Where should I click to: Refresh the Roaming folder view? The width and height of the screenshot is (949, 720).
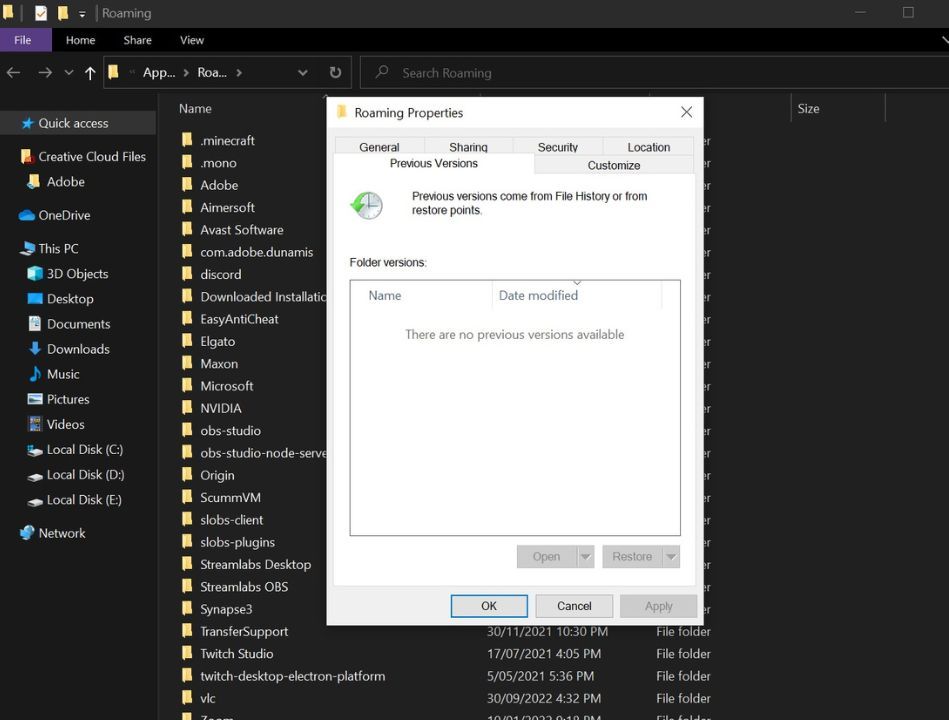coord(335,72)
